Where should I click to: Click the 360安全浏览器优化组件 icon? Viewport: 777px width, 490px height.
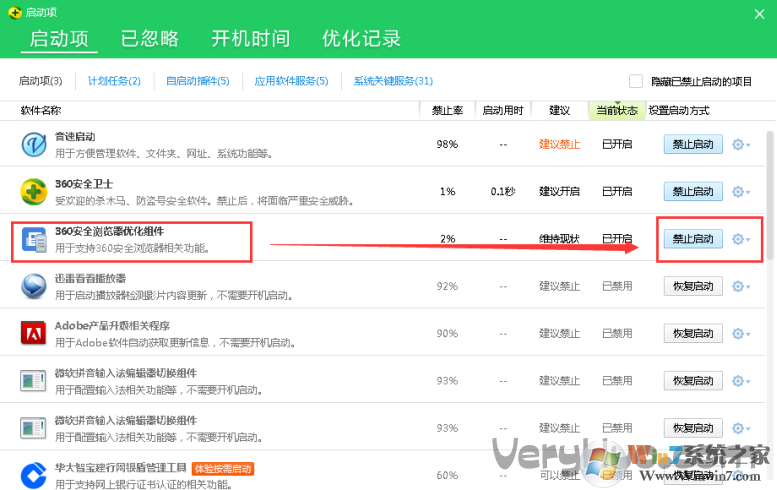click(34, 239)
